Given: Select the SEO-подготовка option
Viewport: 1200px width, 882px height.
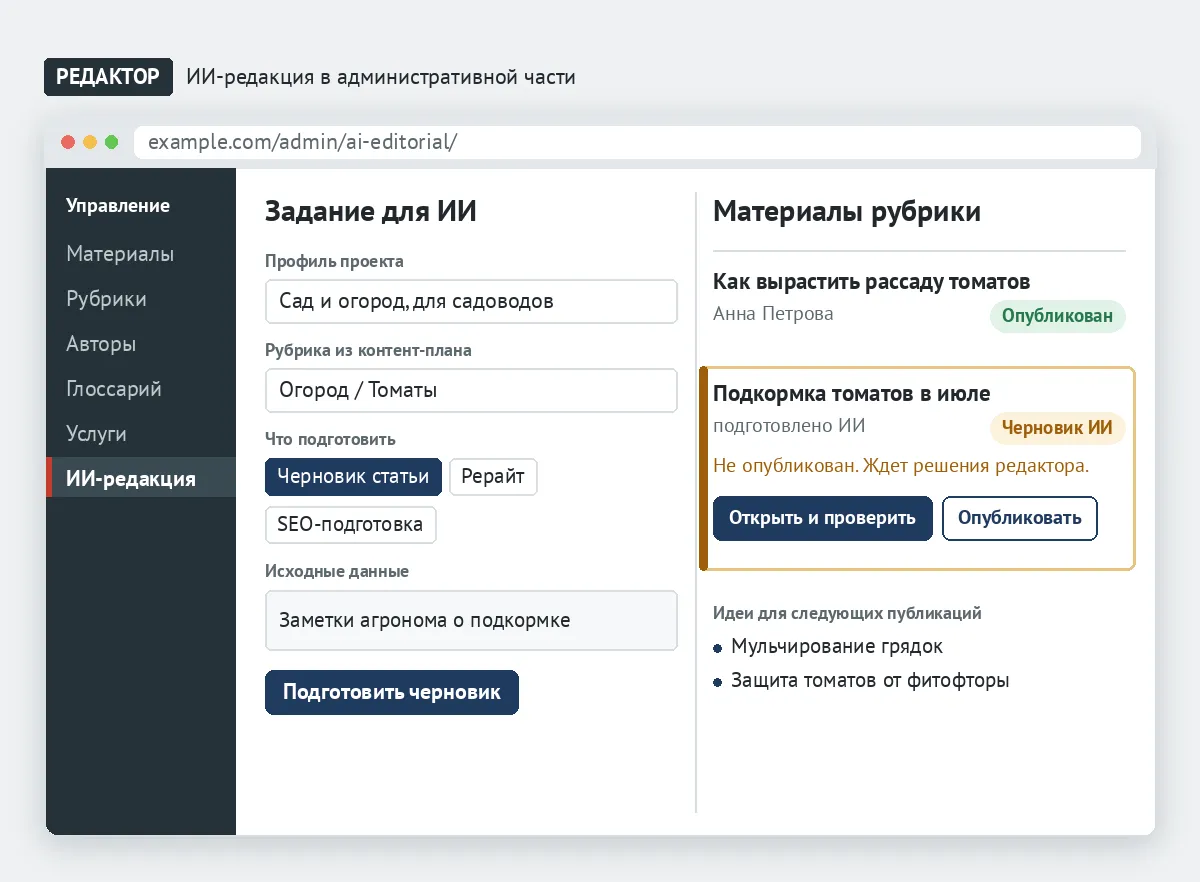Looking at the screenshot, I should click(x=351, y=524).
